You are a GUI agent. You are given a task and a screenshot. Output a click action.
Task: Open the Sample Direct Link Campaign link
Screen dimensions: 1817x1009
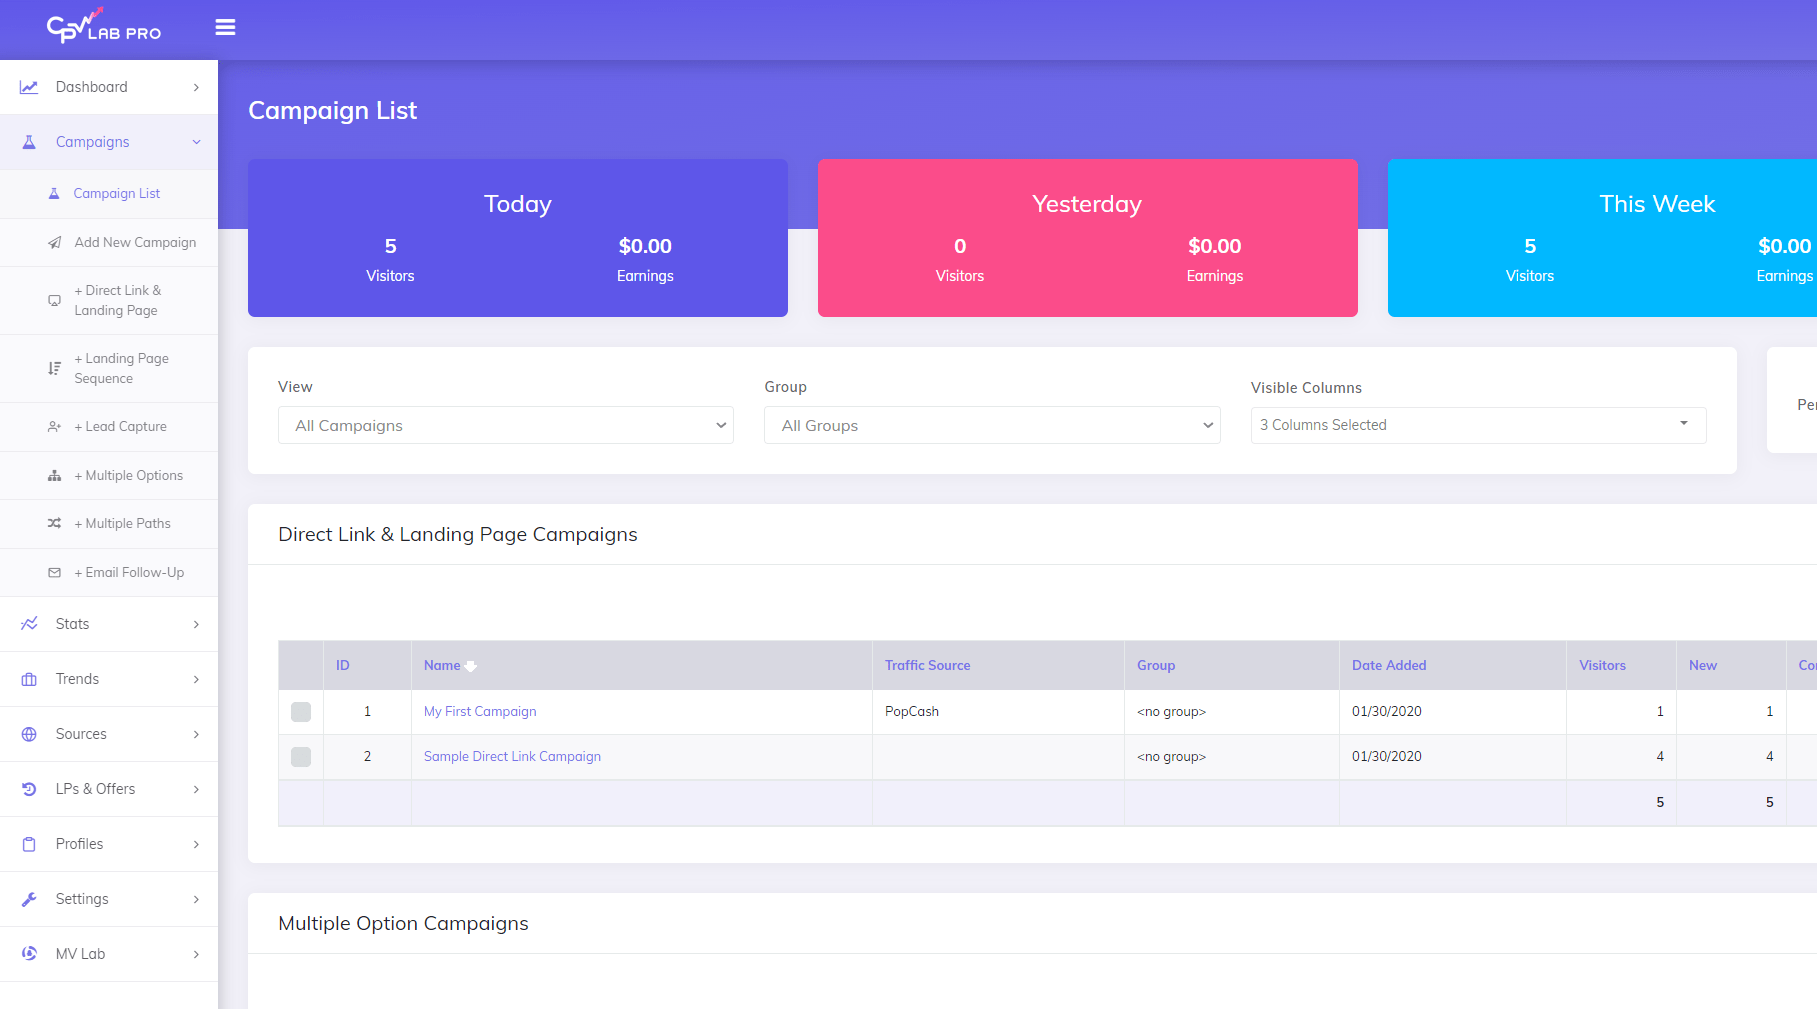click(x=512, y=757)
